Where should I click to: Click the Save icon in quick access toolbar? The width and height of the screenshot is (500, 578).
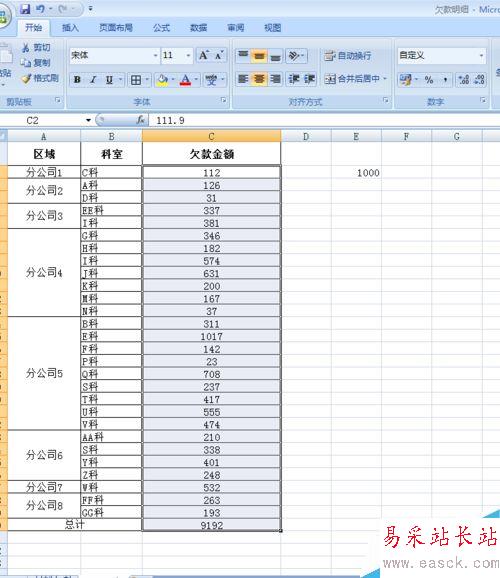25,9
